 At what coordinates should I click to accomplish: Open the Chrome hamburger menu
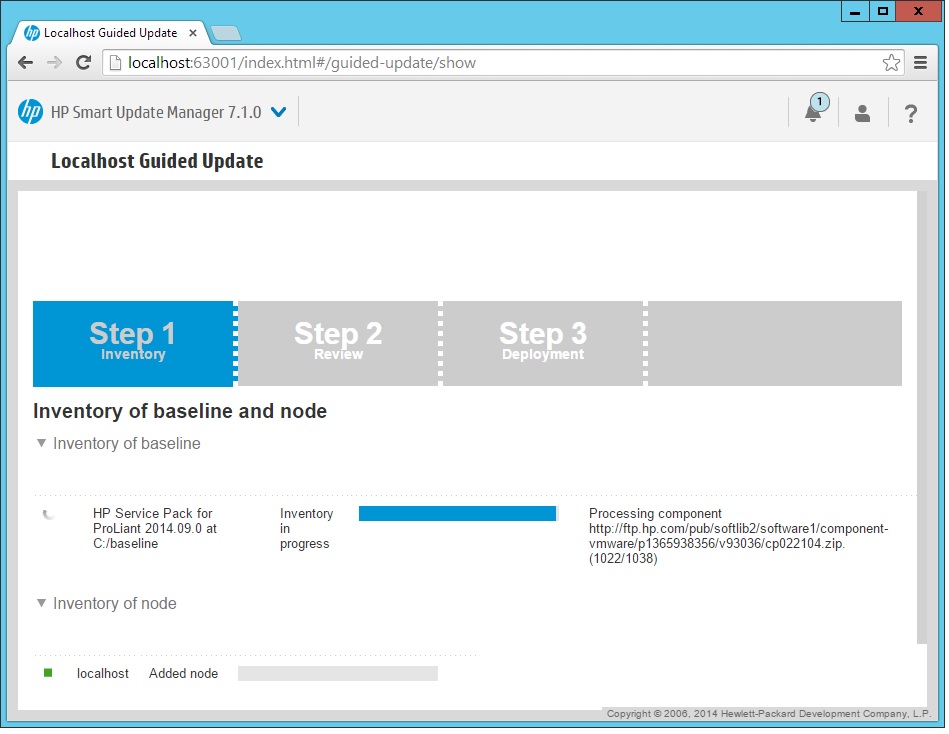pos(921,63)
